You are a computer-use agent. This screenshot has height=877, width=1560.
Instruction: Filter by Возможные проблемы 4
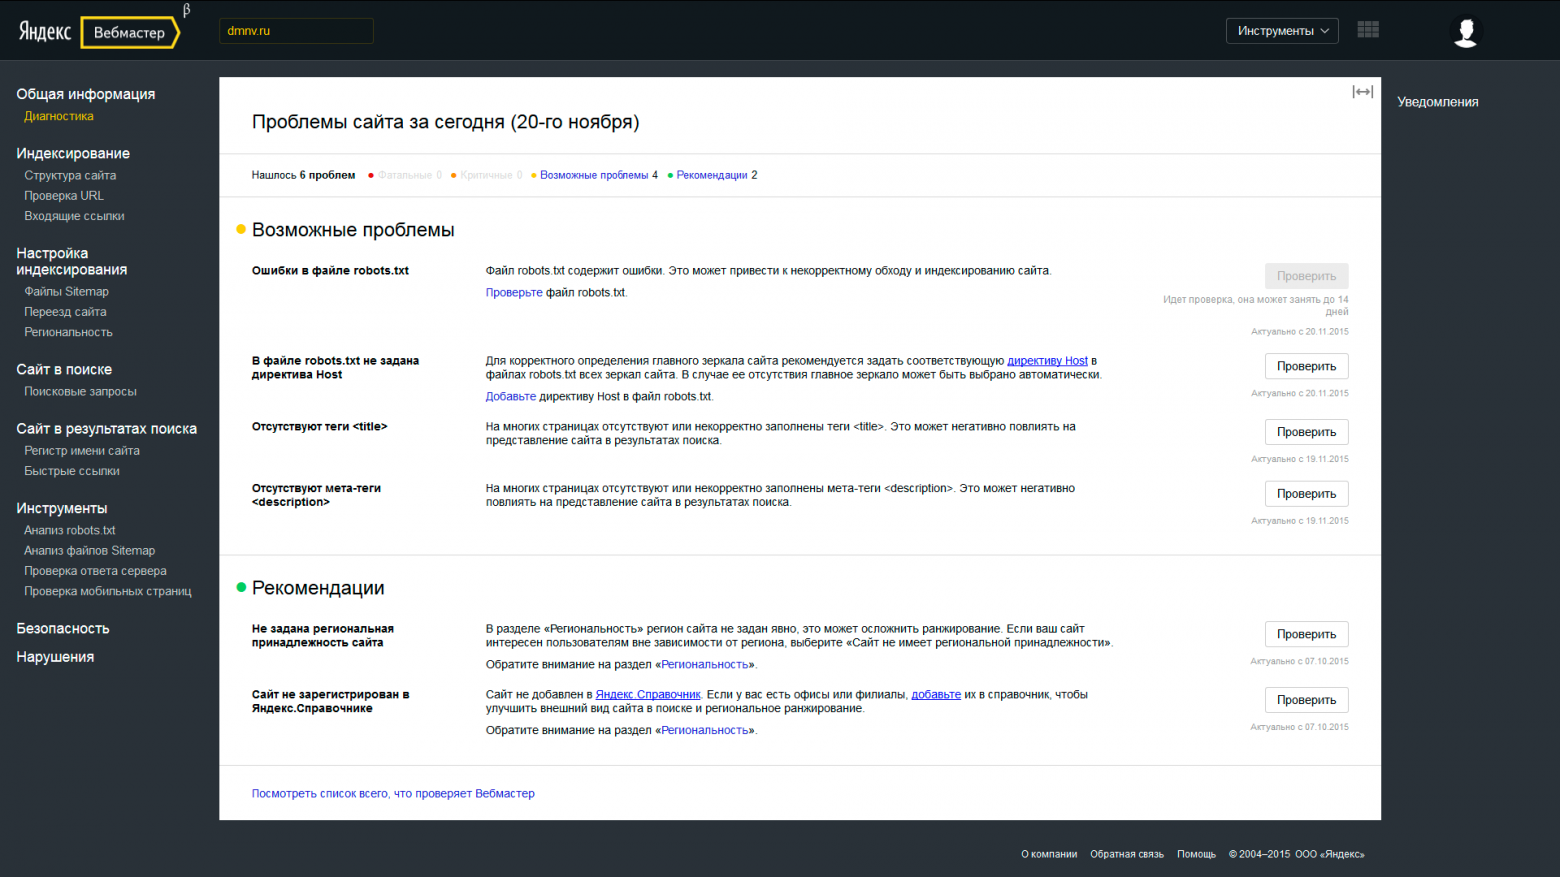click(x=598, y=175)
